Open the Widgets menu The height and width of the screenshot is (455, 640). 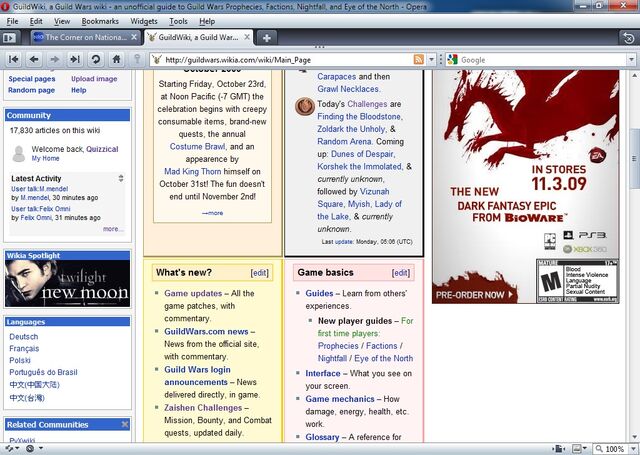[144, 21]
